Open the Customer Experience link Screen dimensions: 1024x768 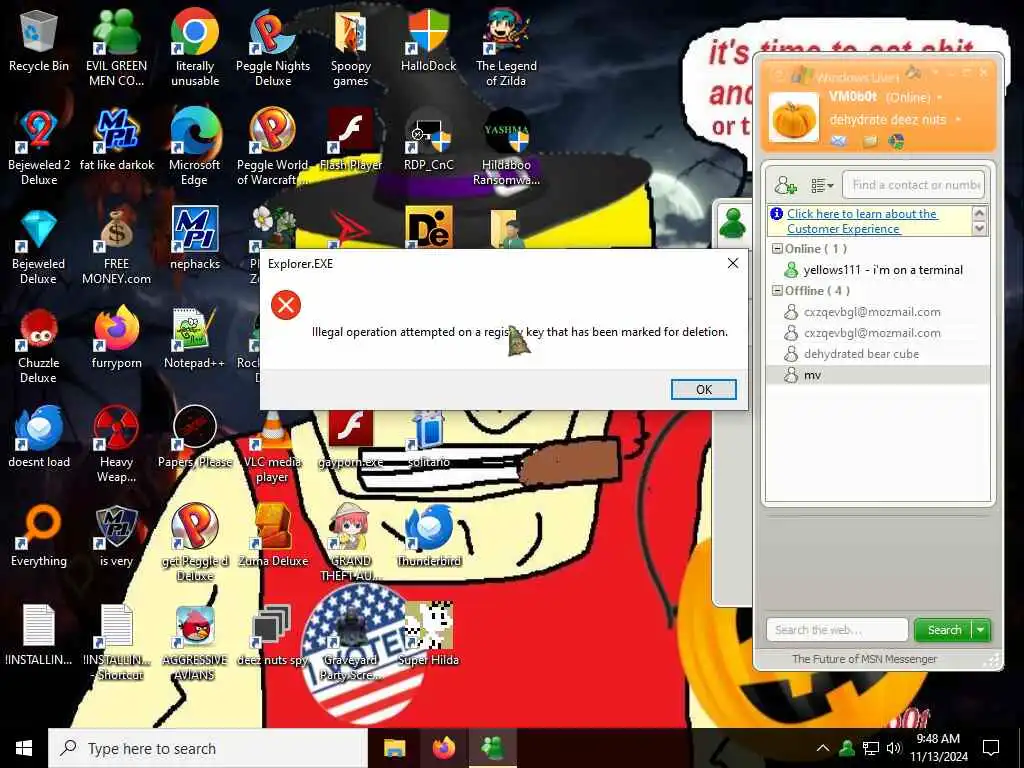point(862,221)
